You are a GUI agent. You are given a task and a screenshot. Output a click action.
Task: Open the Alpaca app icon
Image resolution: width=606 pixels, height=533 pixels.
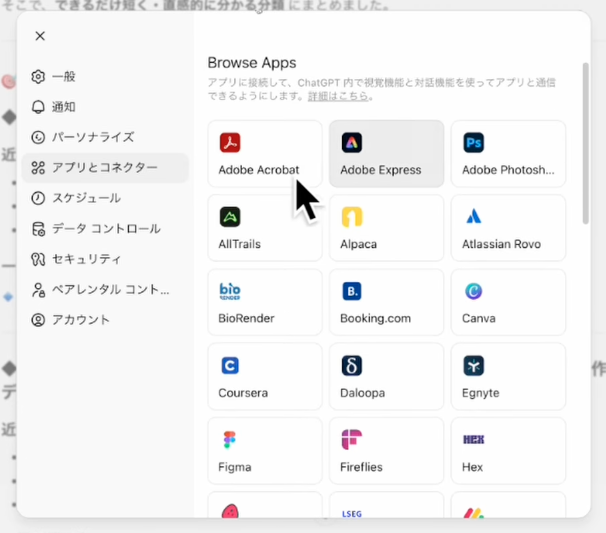click(x=352, y=217)
